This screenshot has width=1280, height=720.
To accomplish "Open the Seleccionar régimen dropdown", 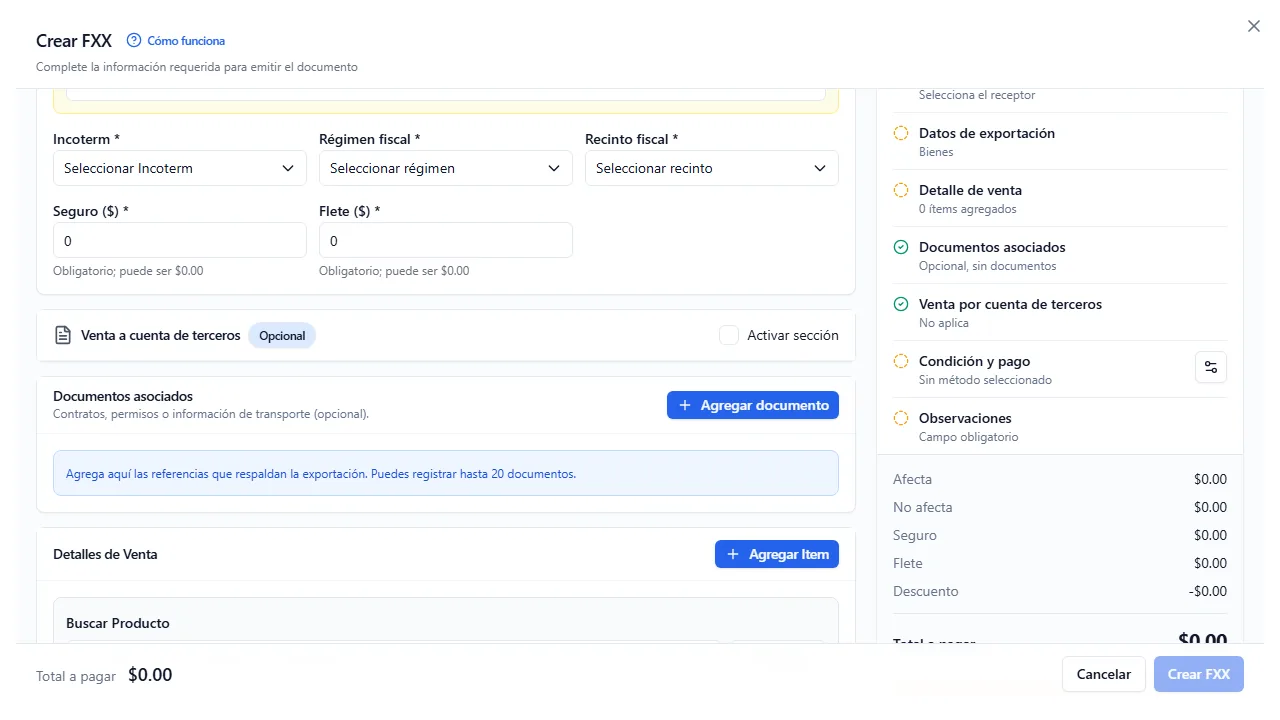I will click(x=446, y=168).
